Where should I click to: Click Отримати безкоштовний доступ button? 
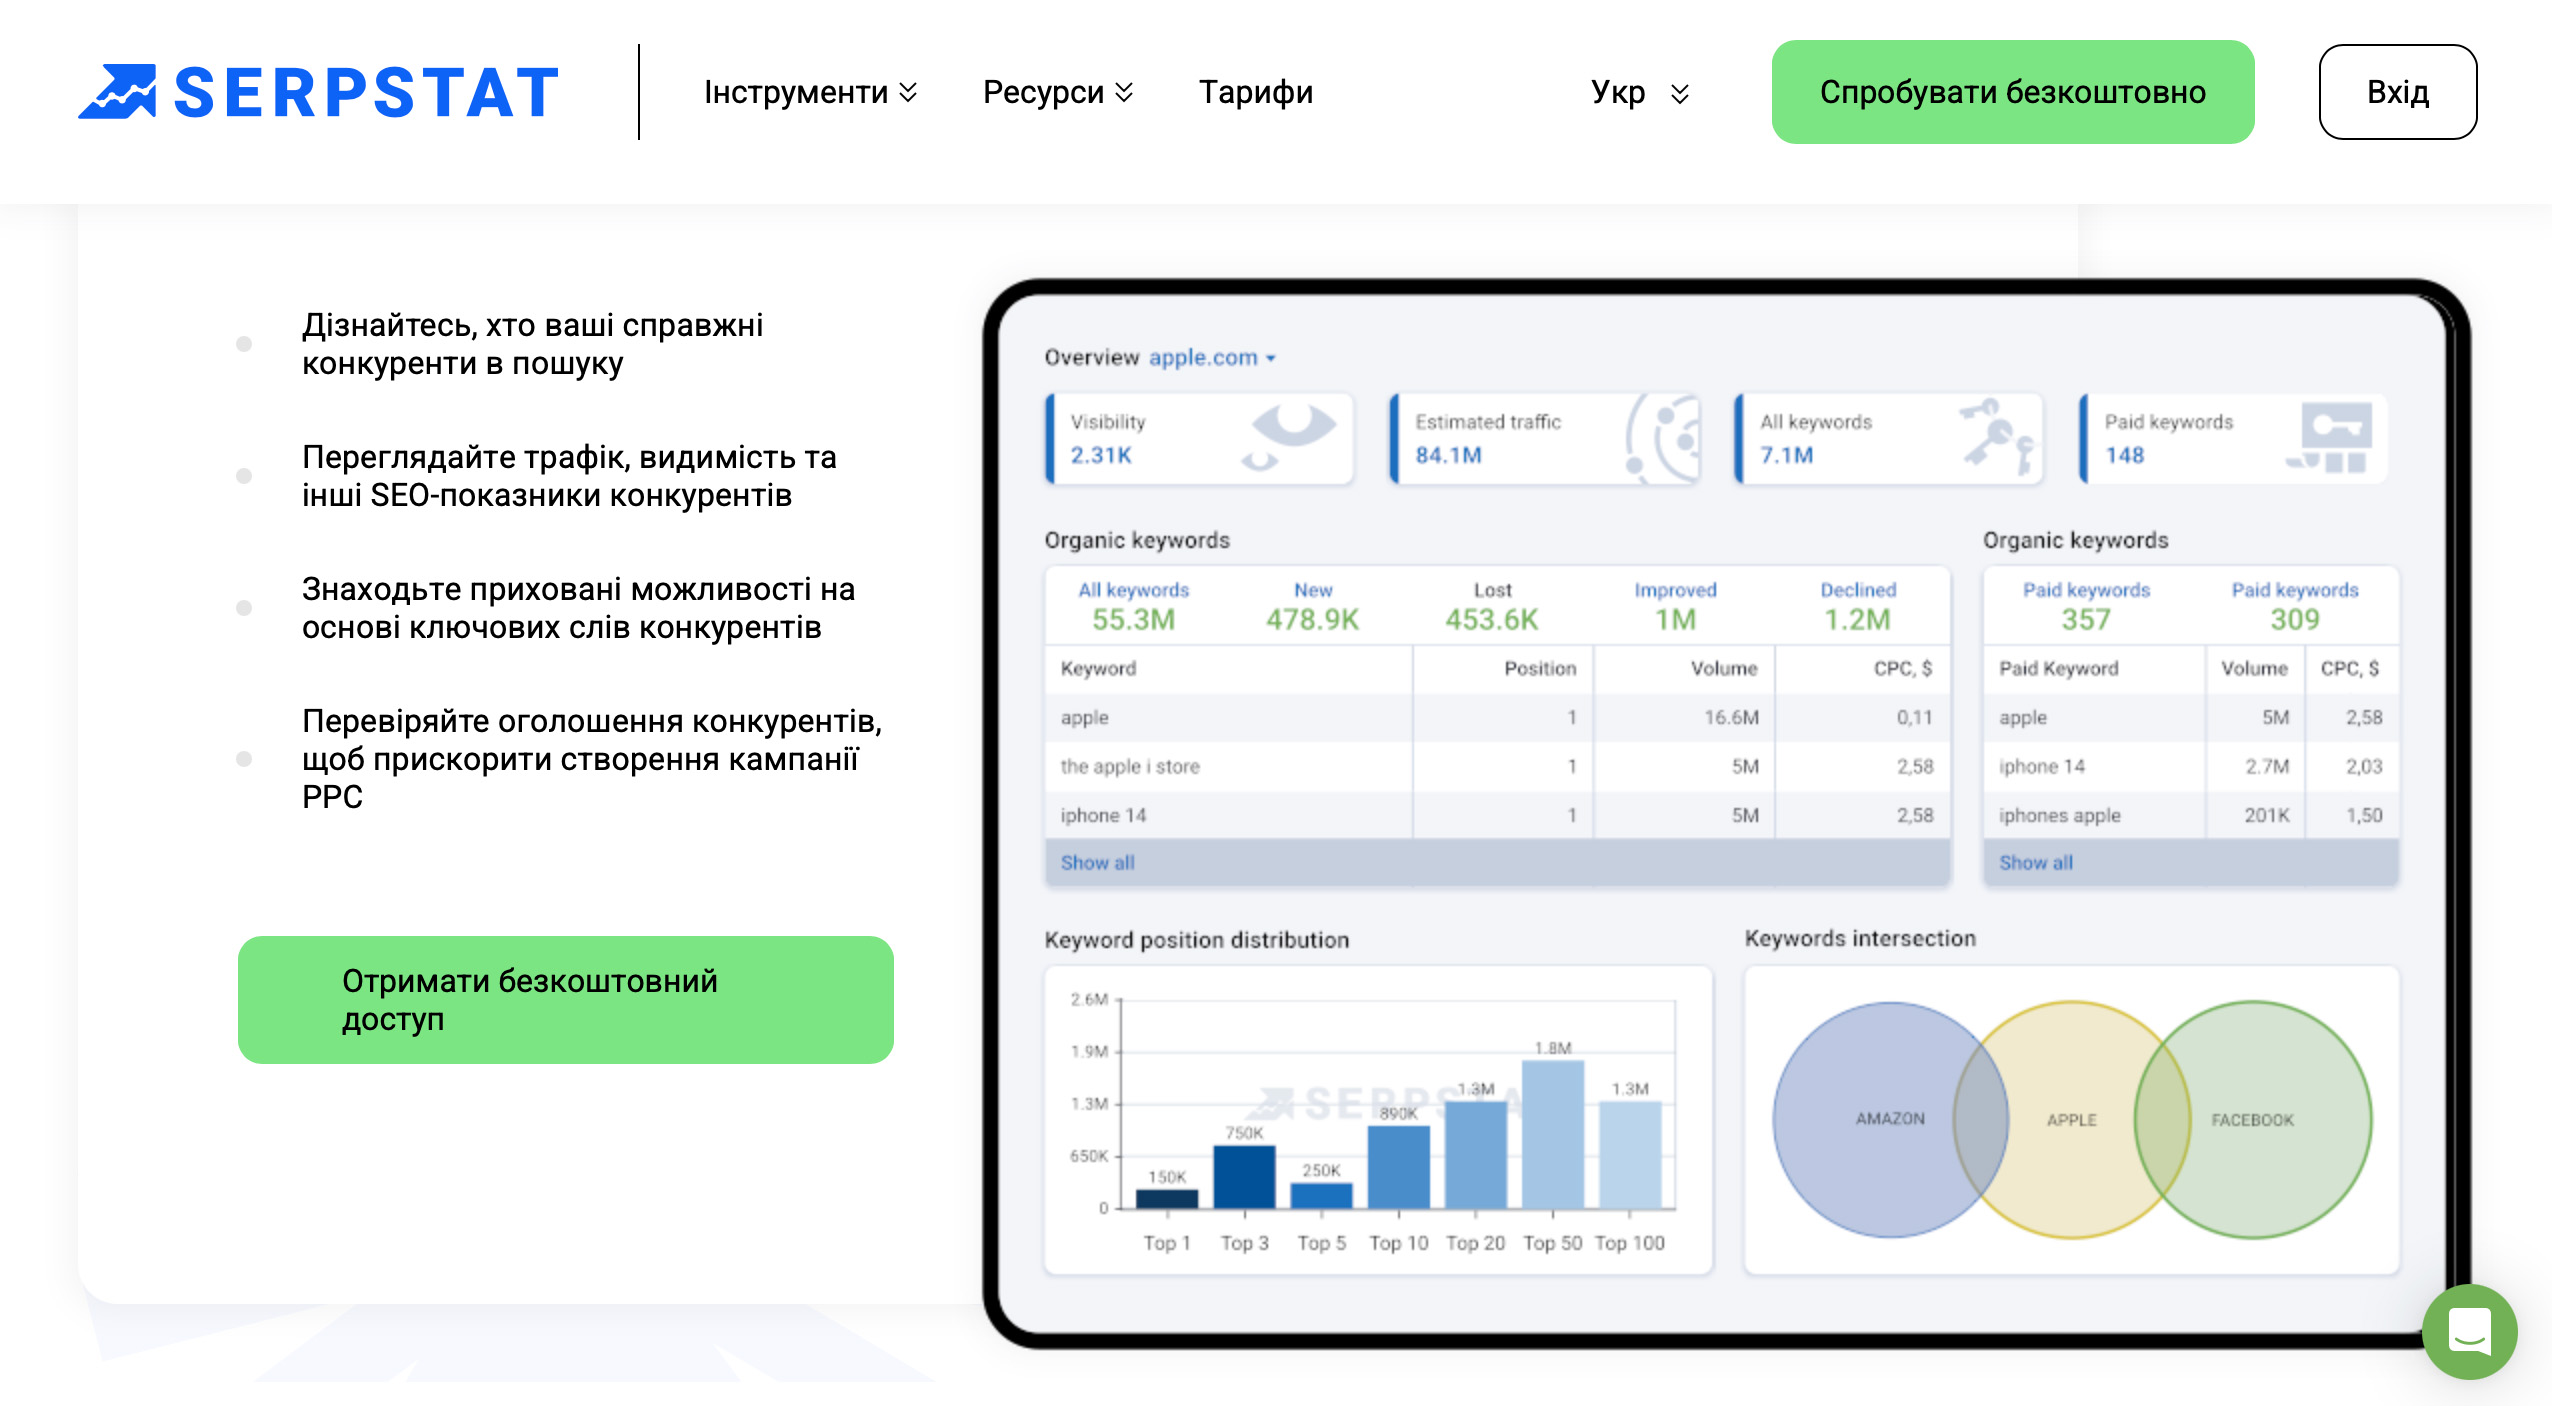(566, 1000)
